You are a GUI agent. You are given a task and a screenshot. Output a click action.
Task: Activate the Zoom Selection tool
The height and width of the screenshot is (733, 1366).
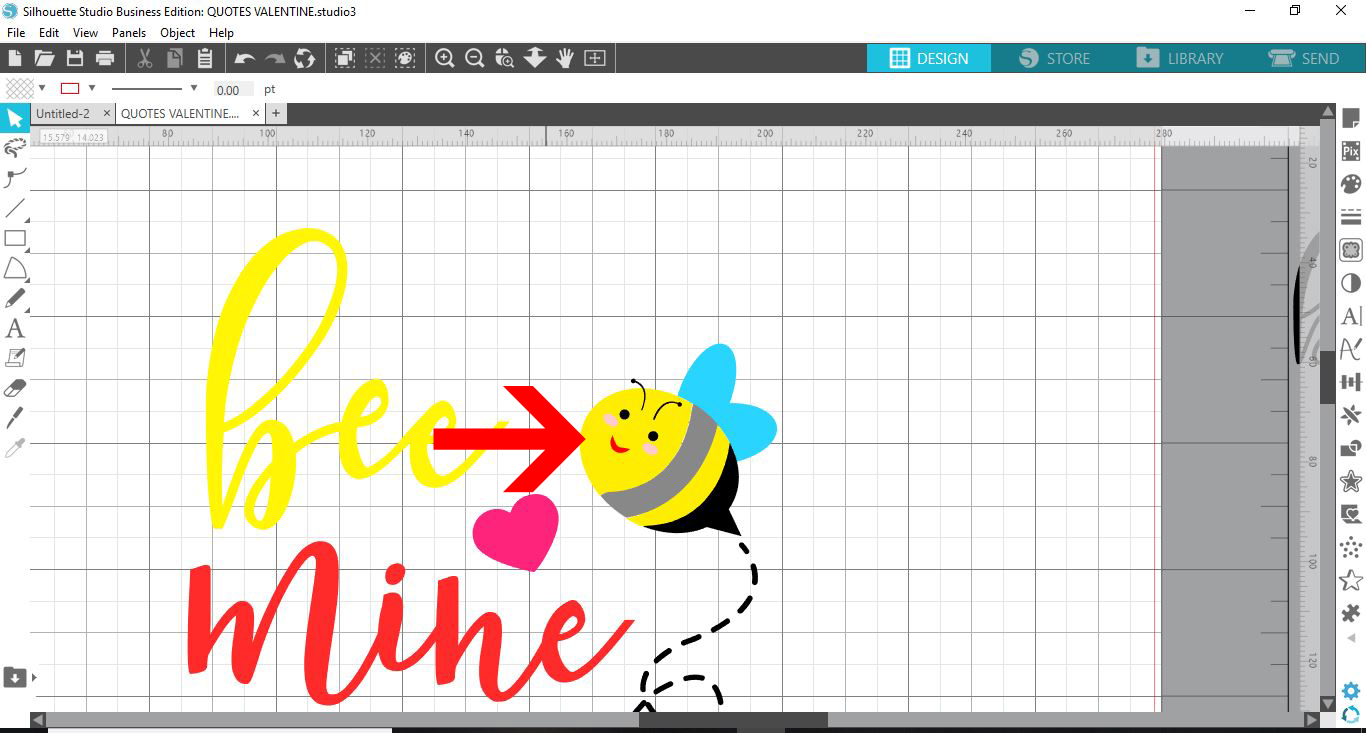coord(505,59)
